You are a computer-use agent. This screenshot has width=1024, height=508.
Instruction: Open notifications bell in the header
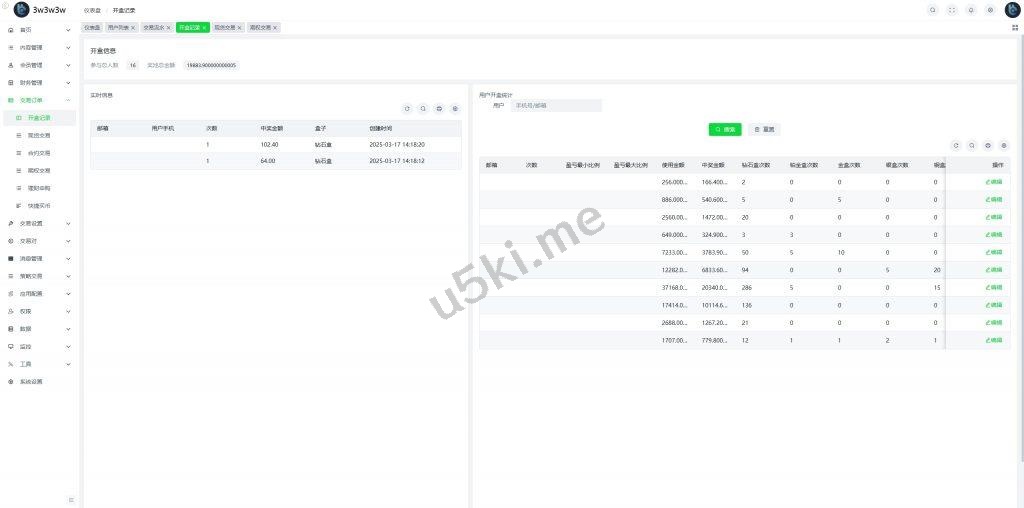pyautogui.click(x=971, y=10)
